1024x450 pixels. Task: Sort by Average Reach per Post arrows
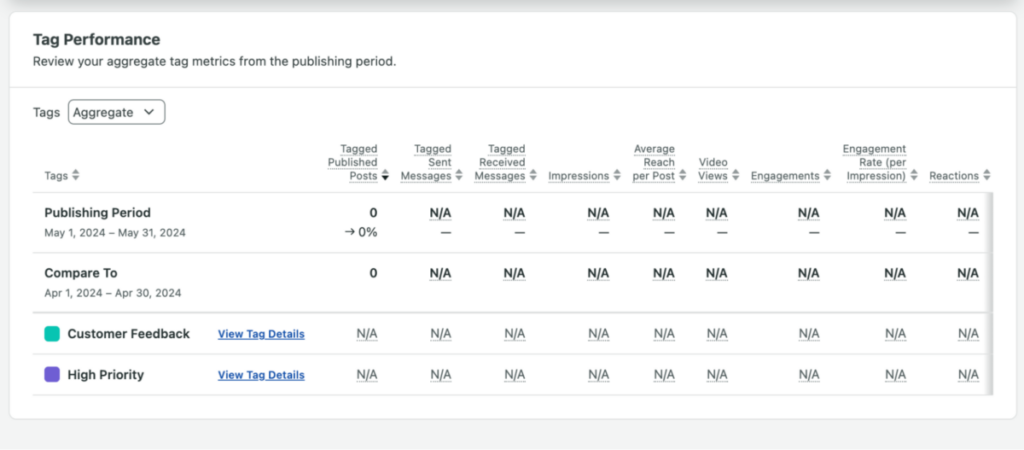(x=683, y=176)
